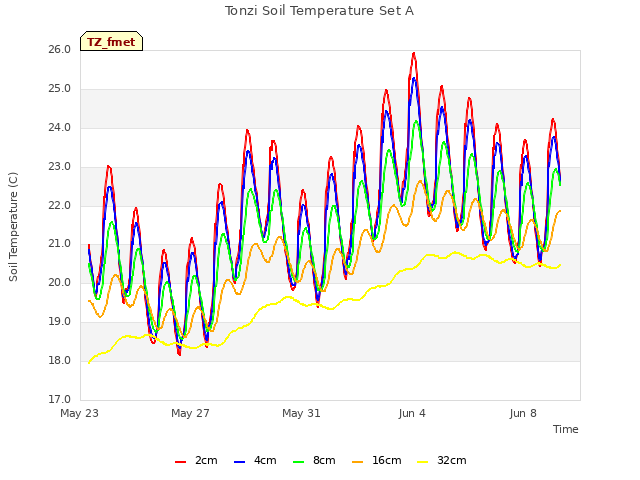Select the orange 16cm legend swatch
The height and width of the screenshot is (480, 640).
tap(358, 461)
